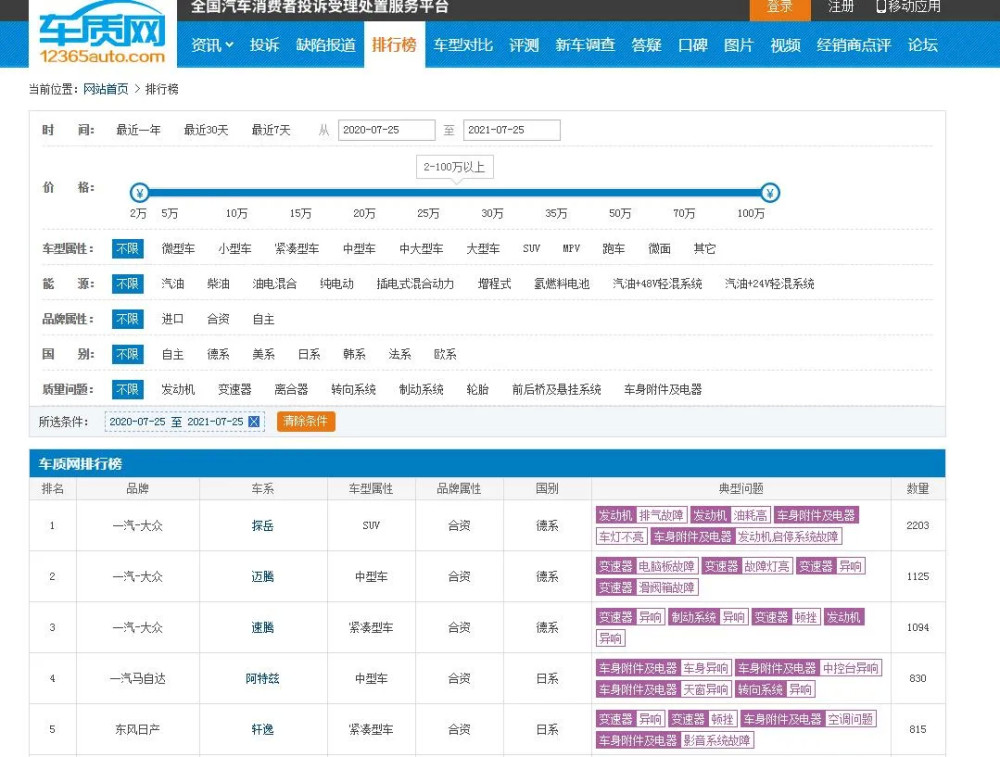Viewport: 1000px width, 757px height.
Task: Select MPV vehicle type filter
Action: 571,249
